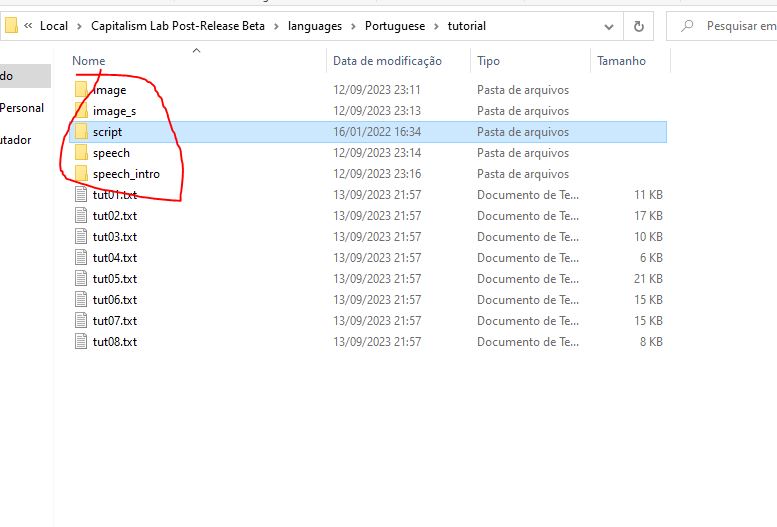777x527 pixels.
Task: Select file name tut07.txt
Action: (115, 320)
